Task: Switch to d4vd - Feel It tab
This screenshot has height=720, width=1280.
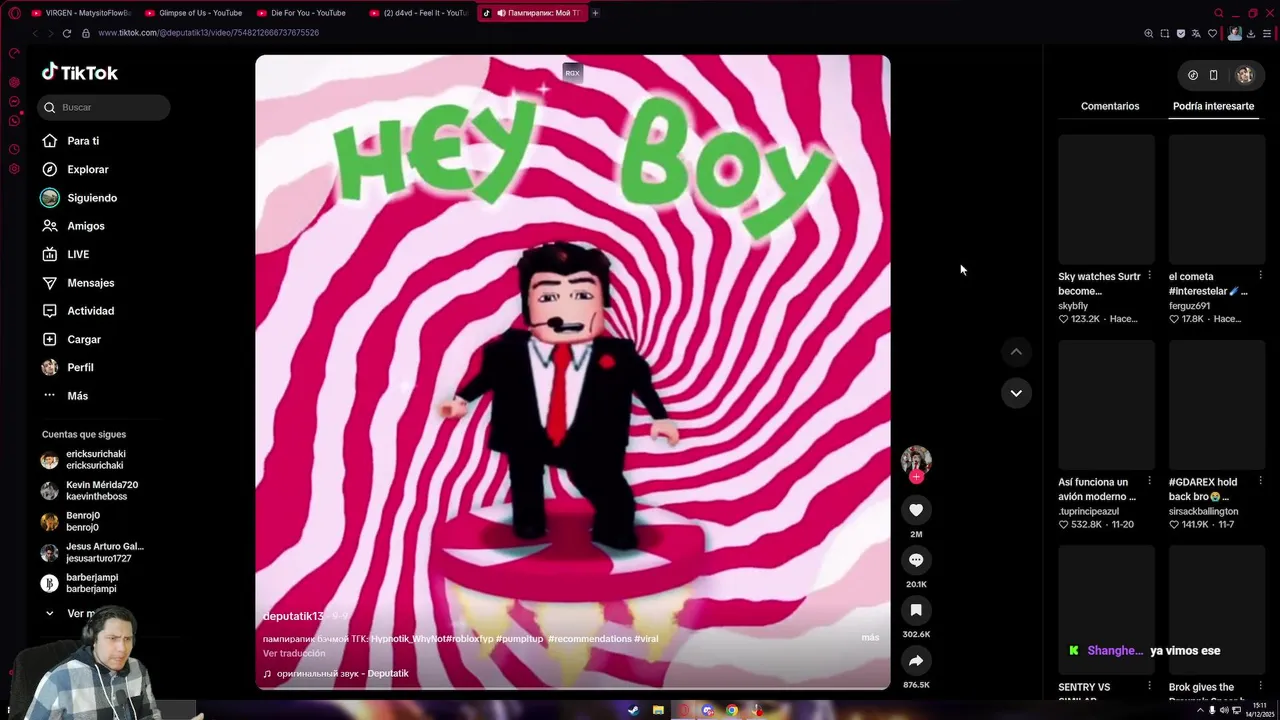Action: click(419, 13)
